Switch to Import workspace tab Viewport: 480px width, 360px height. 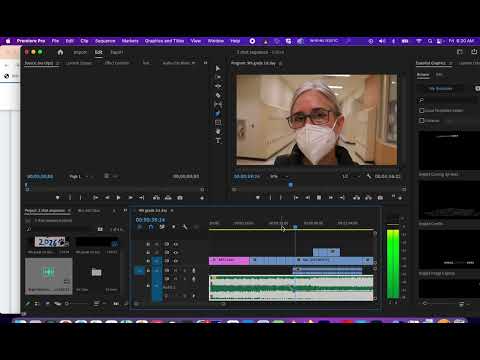click(x=80, y=52)
